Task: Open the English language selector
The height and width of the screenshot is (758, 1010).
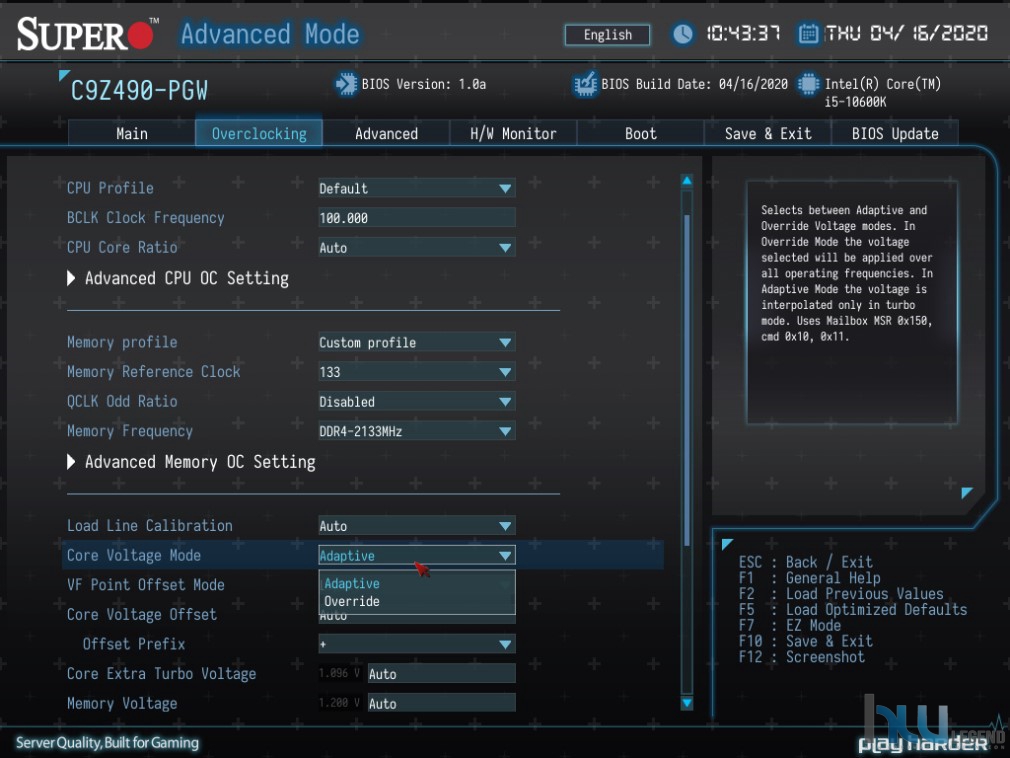Action: point(607,35)
